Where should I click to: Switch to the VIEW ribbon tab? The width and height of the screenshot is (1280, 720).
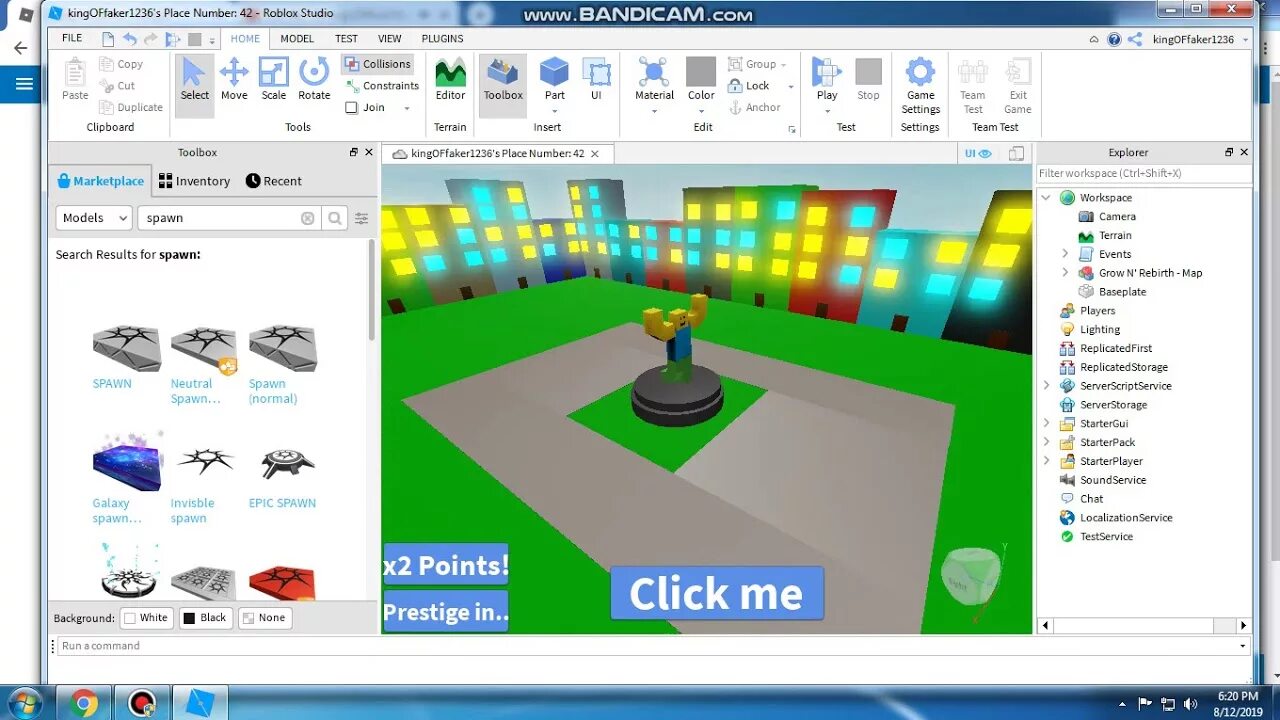pos(390,38)
